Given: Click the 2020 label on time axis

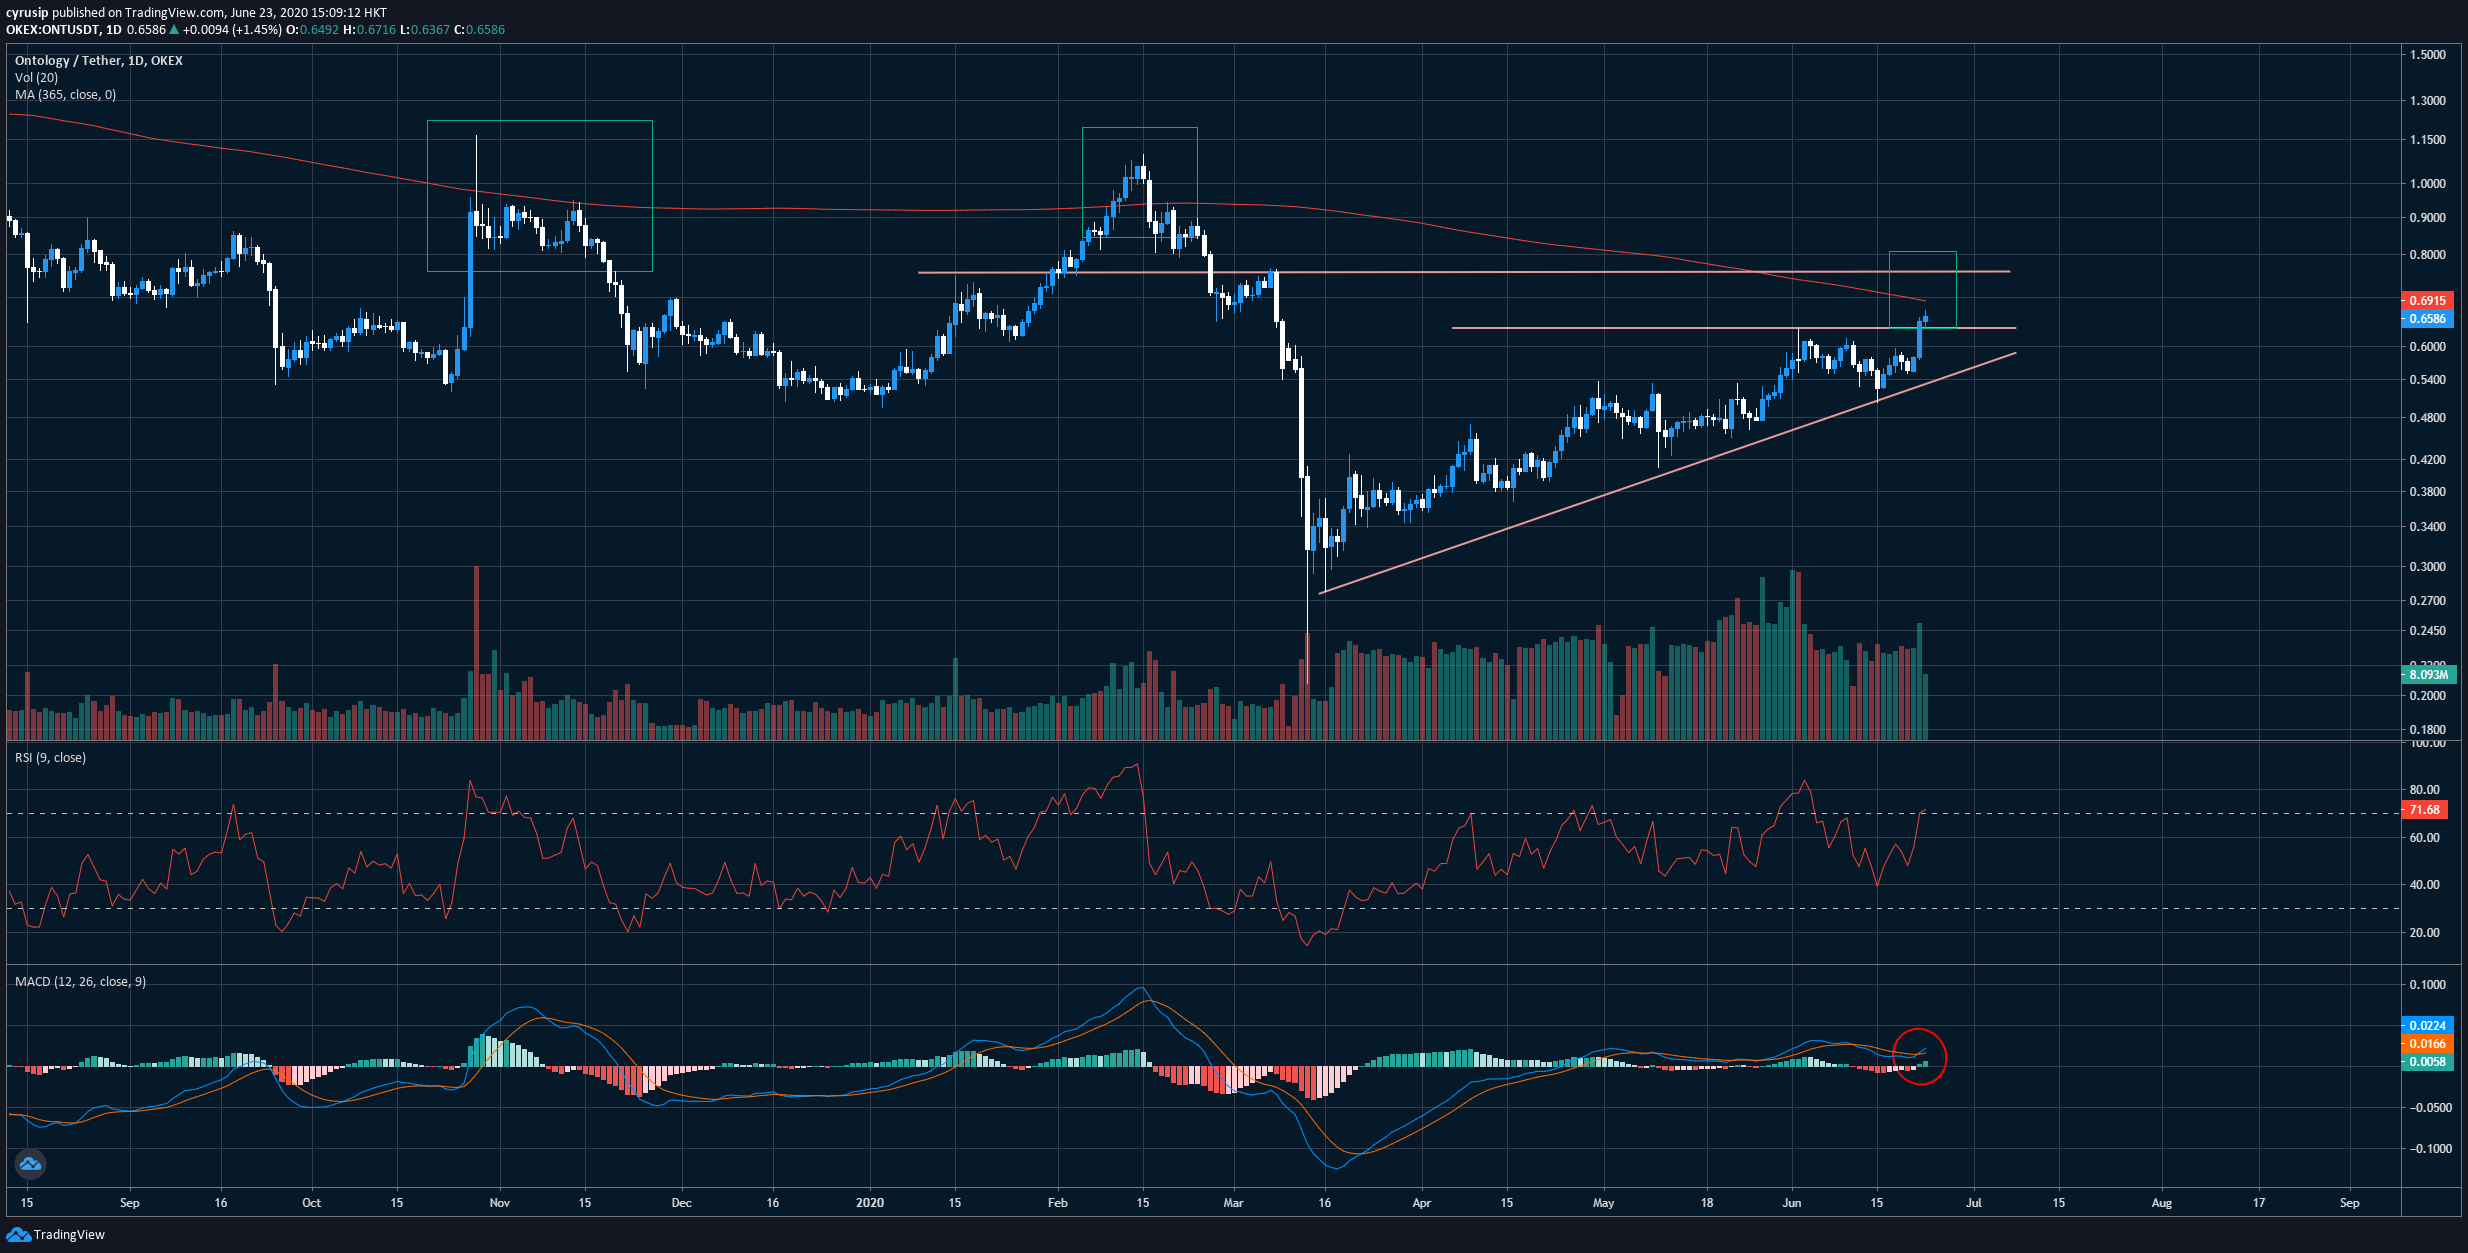Looking at the screenshot, I should tap(870, 1203).
